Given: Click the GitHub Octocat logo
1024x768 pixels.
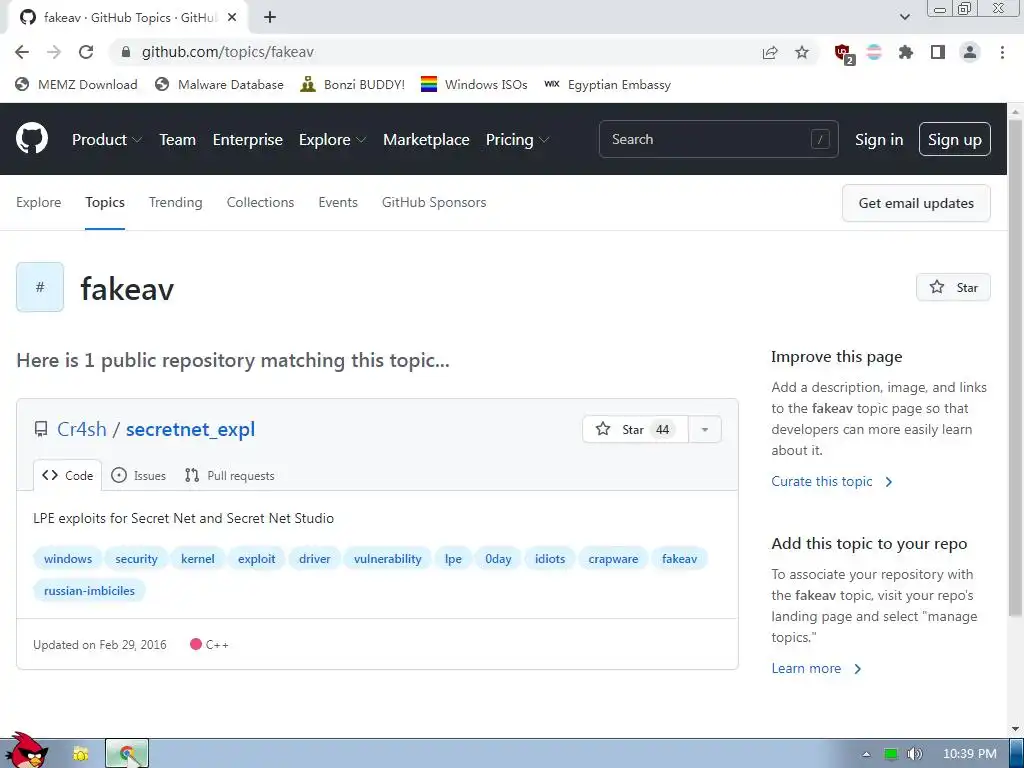Looking at the screenshot, I should pyautogui.click(x=32, y=138).
